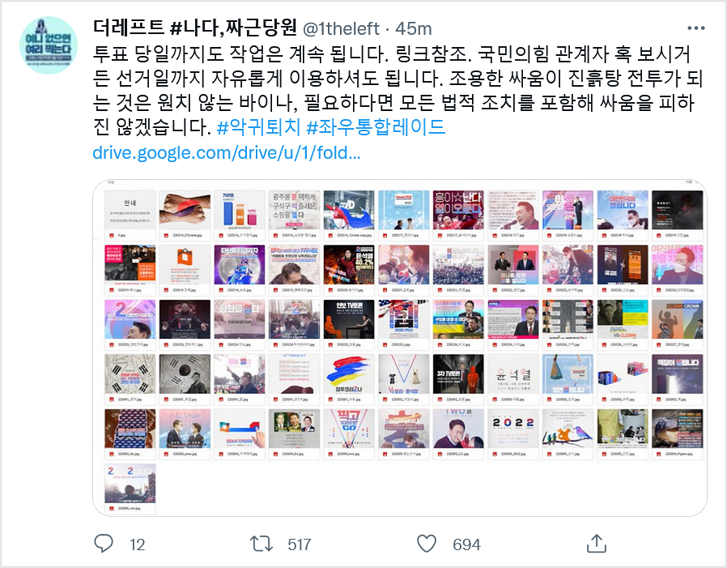Retweet using the arrows icon
Viewport: 727px width, 568px height.
click(x=261, y=543)
